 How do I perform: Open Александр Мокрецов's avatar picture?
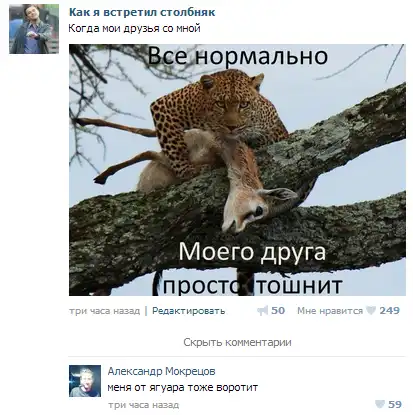85,381
